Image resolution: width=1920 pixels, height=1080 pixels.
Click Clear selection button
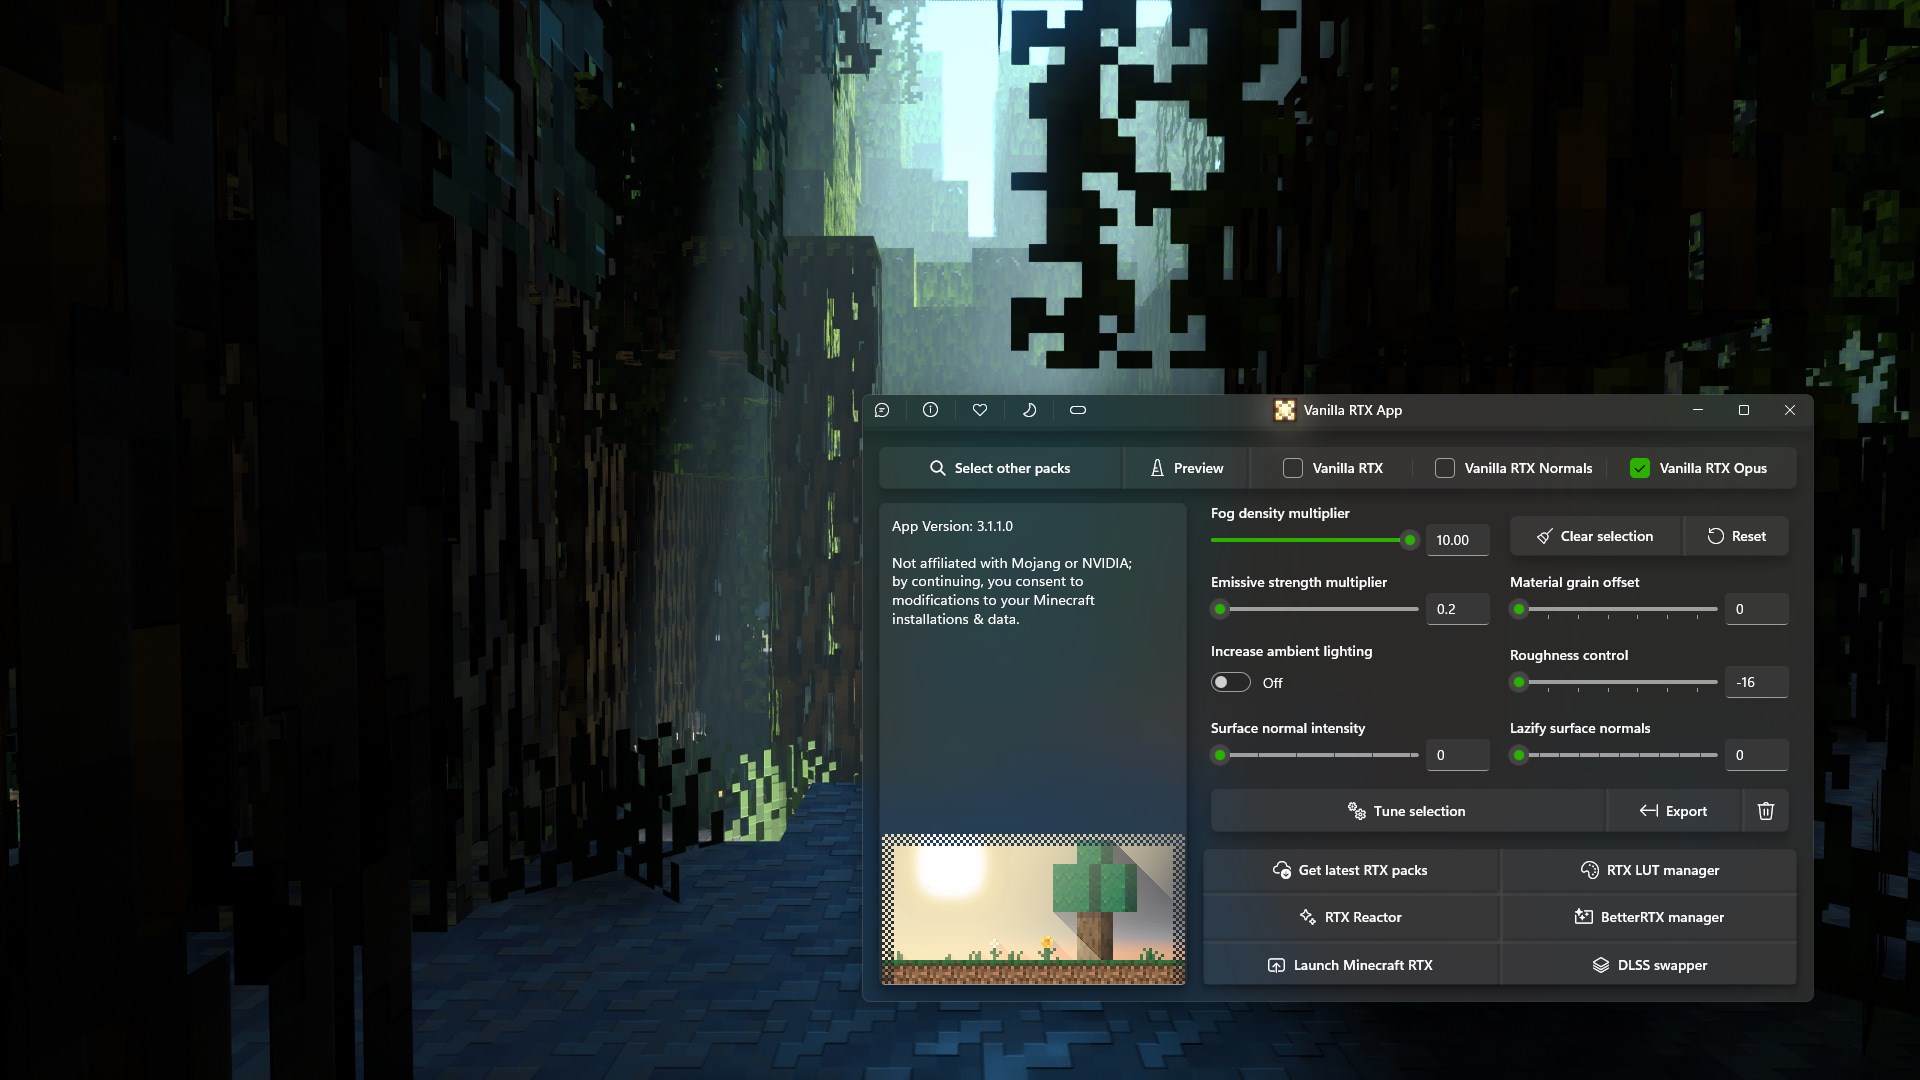click(x=1596, y=536)
